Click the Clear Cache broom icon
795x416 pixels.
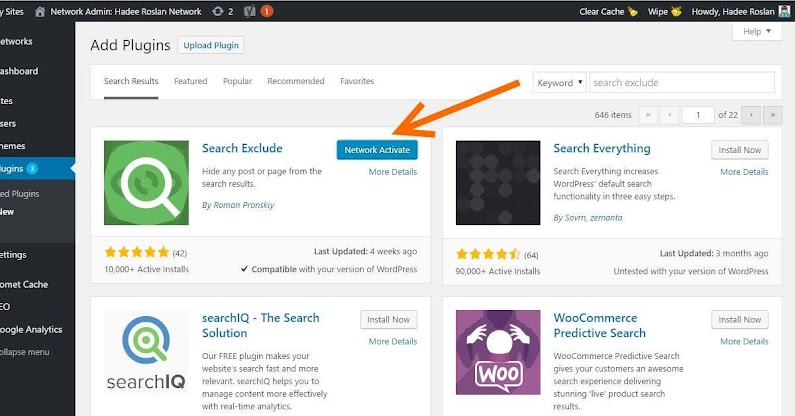[x=633, y=11]
